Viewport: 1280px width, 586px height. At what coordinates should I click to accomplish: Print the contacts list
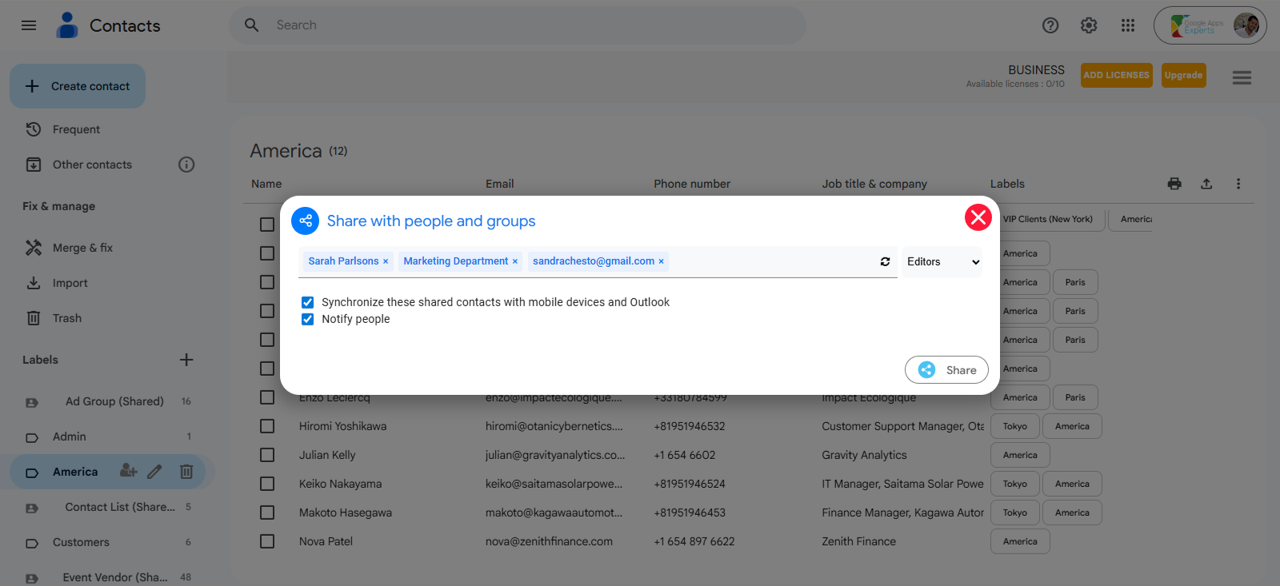pyautogui.click(x=1174, y=184)
